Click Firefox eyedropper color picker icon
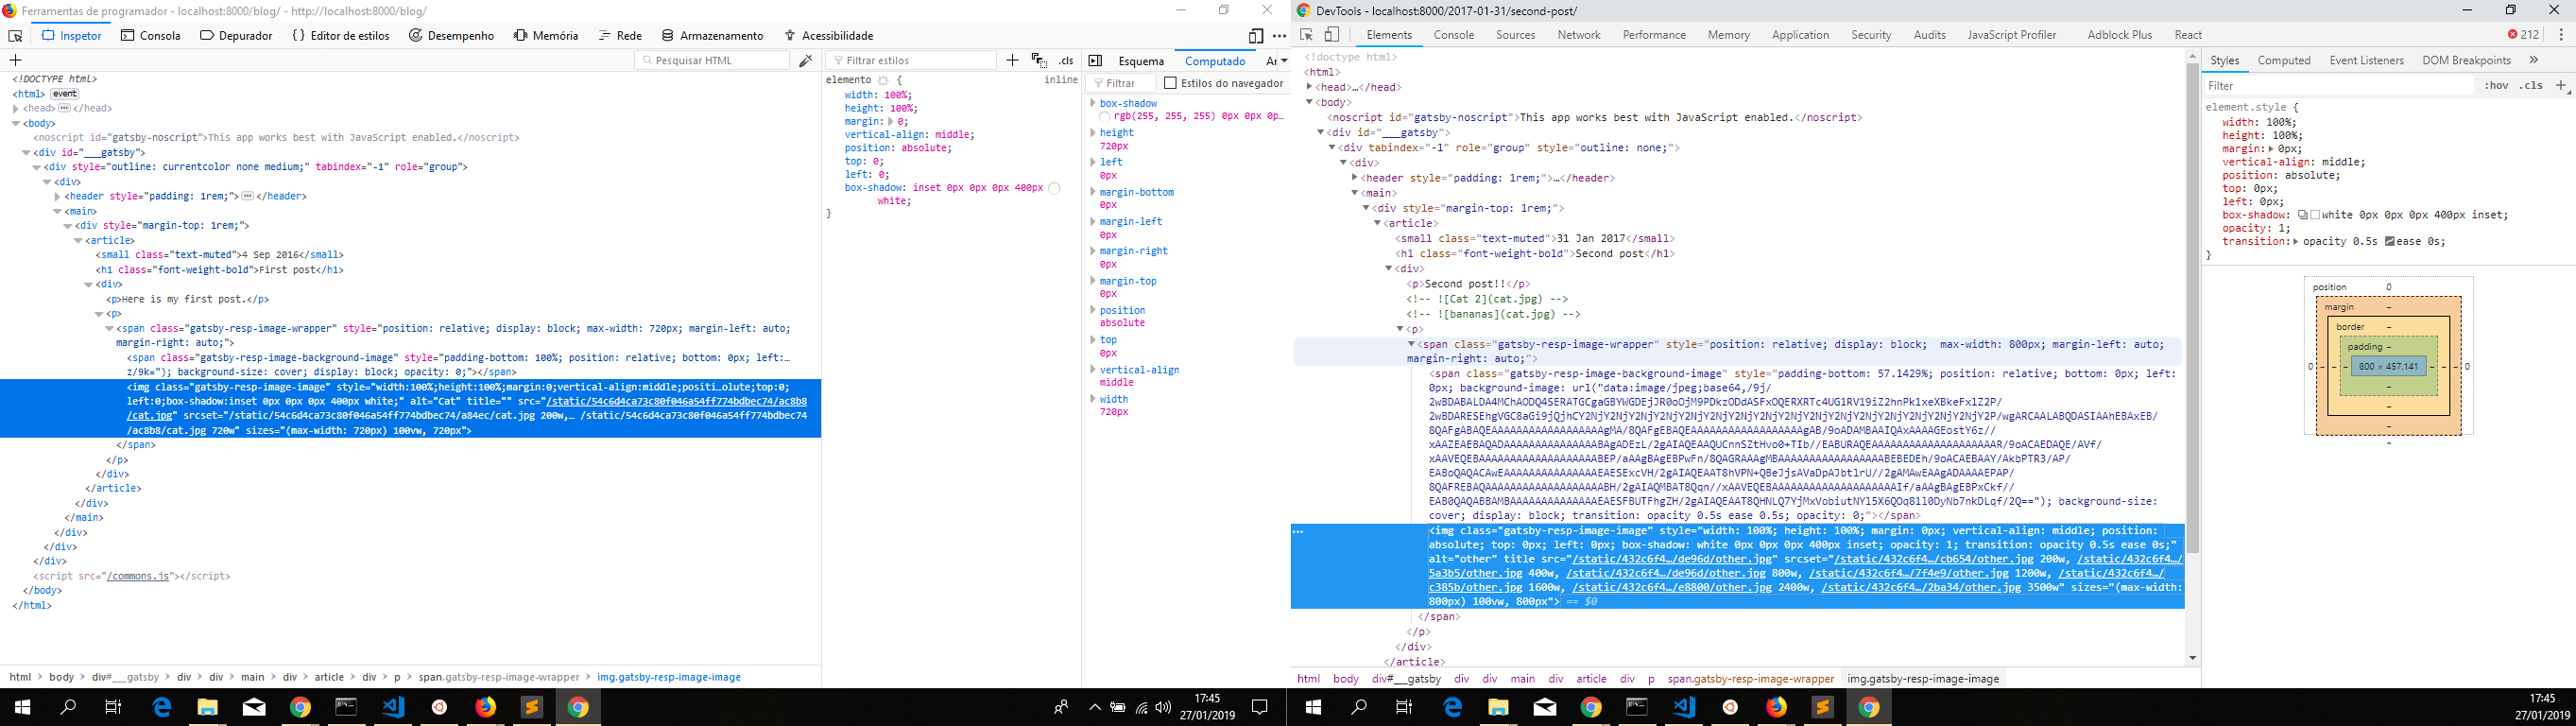This screenshot has height=726, width=2576. [x=806, y=61]
